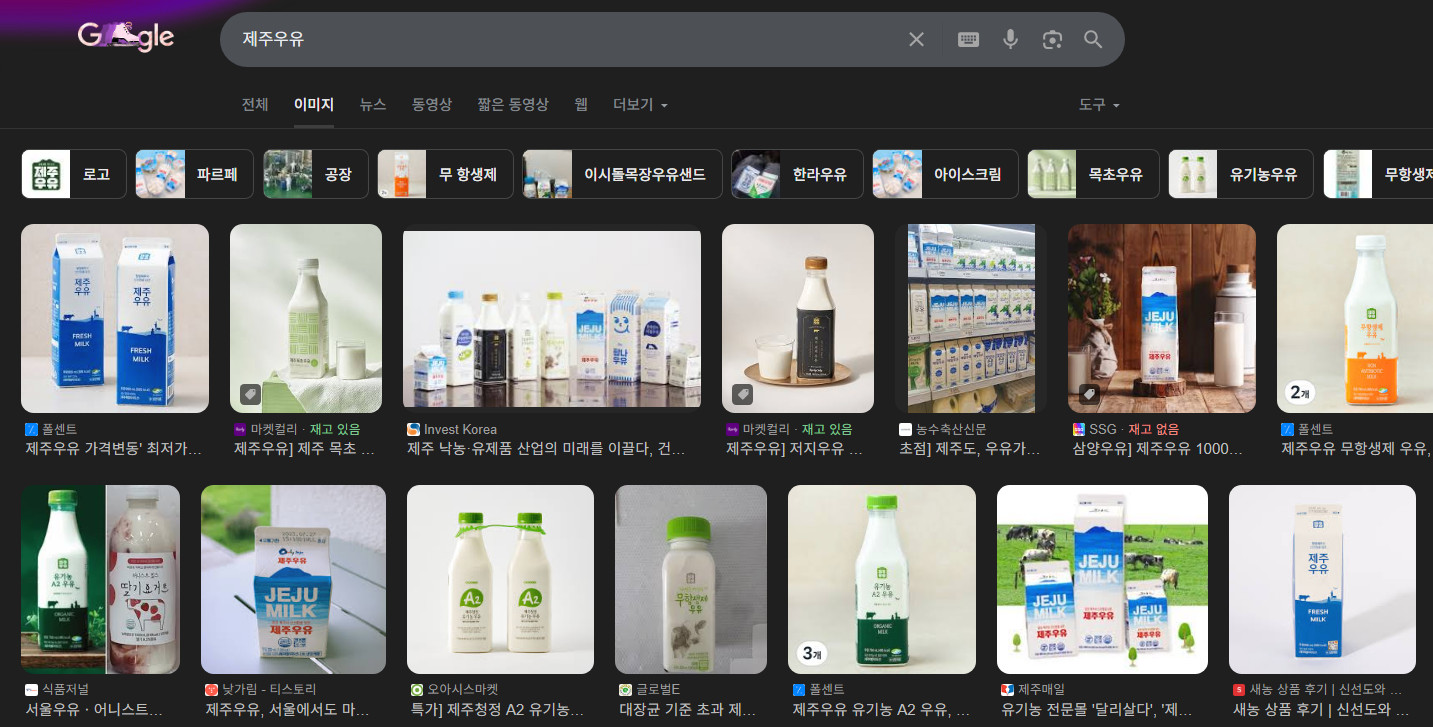Select the 전체 results tab
The width and height of the screenshot is (1433, 727).
[x=255, y=105]
